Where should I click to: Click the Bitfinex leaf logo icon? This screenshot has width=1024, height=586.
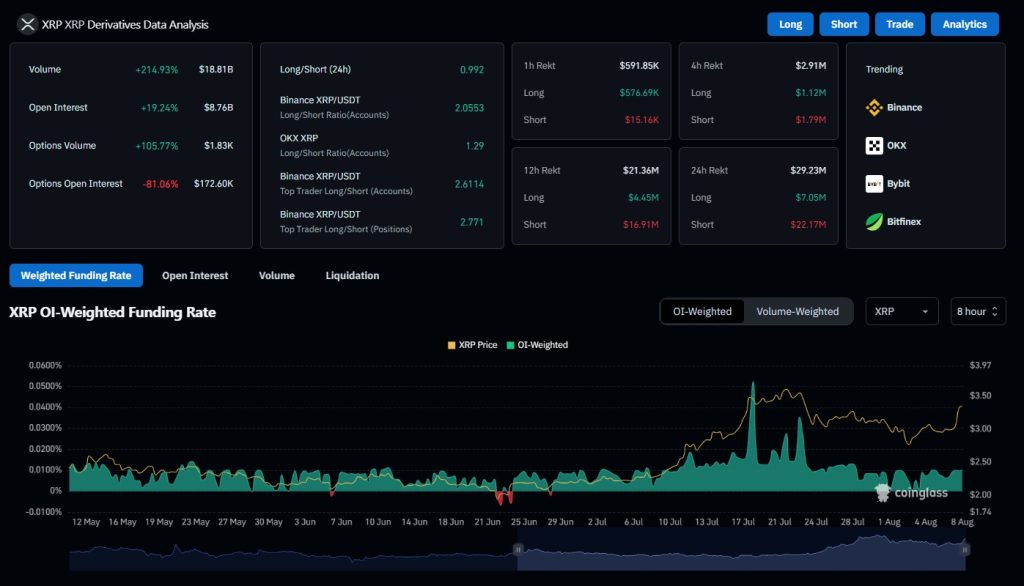click(x=874, y=222)
